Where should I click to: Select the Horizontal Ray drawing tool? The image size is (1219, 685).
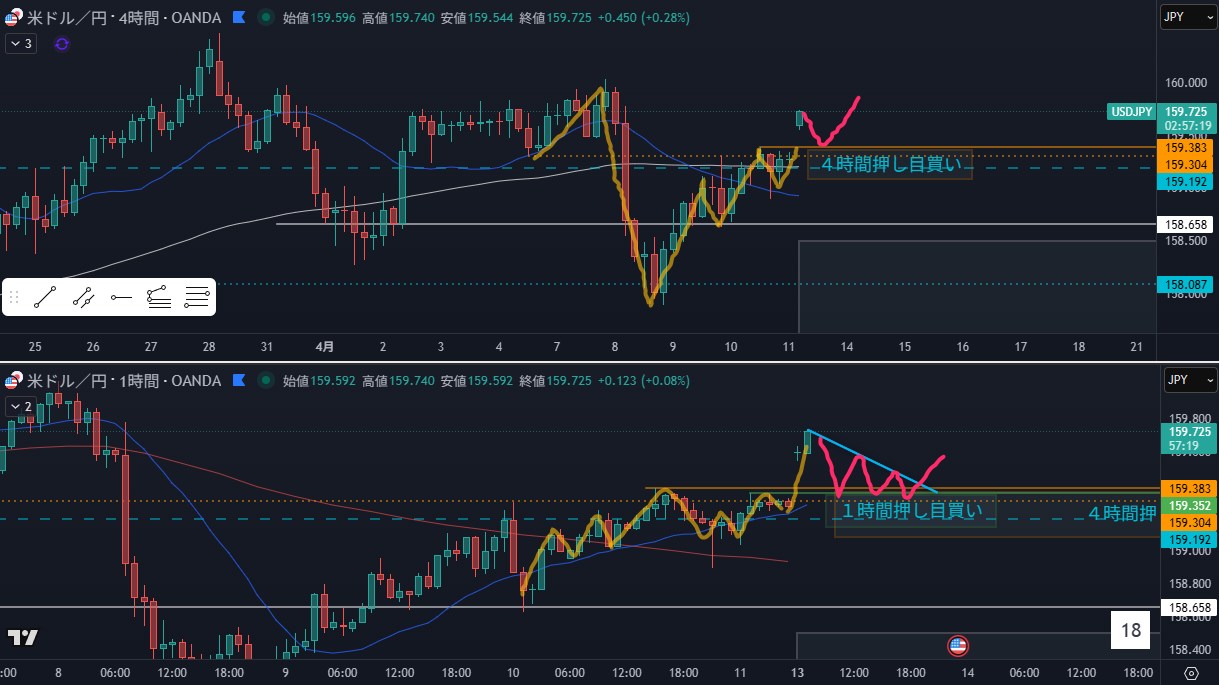pyautogui.click(x=121, y=297)
